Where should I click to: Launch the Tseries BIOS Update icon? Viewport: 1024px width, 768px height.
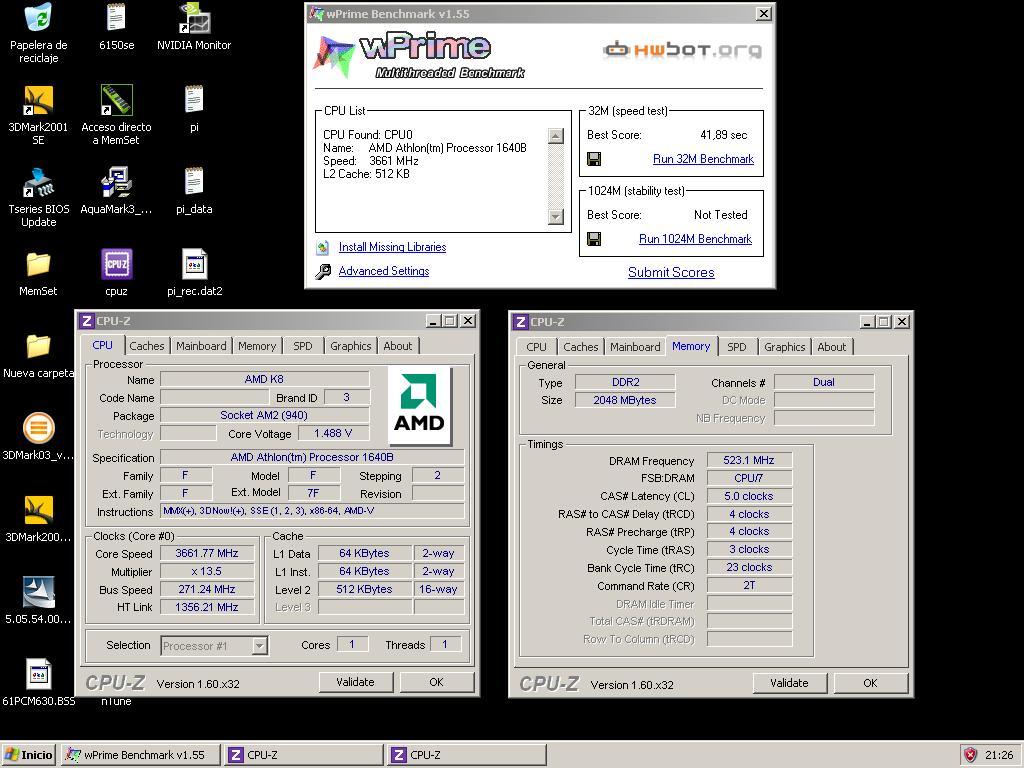pos(39,183)
